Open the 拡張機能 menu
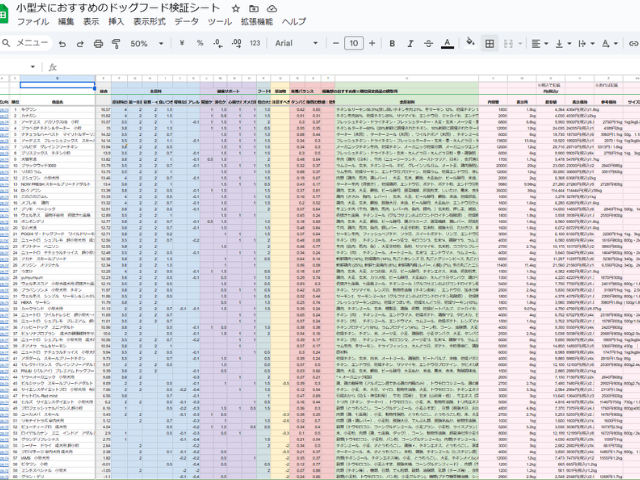The height and width of the screenshot is (480, 640). click(x=257, y=22)
